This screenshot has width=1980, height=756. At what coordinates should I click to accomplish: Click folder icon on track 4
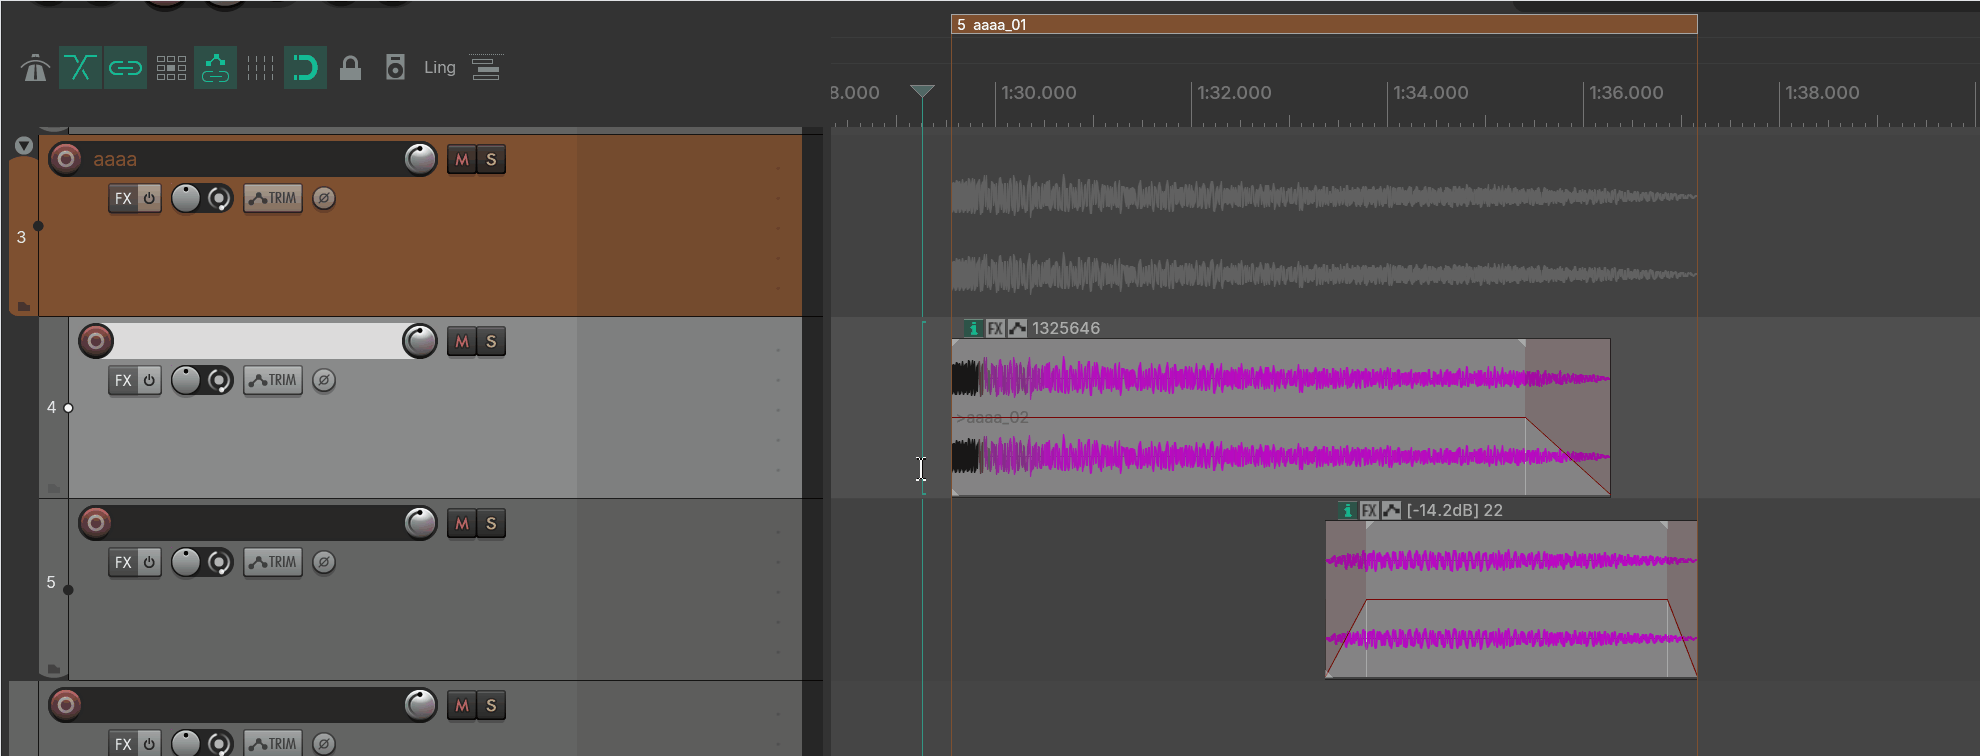pyautogui.click(x=53, y=489)
